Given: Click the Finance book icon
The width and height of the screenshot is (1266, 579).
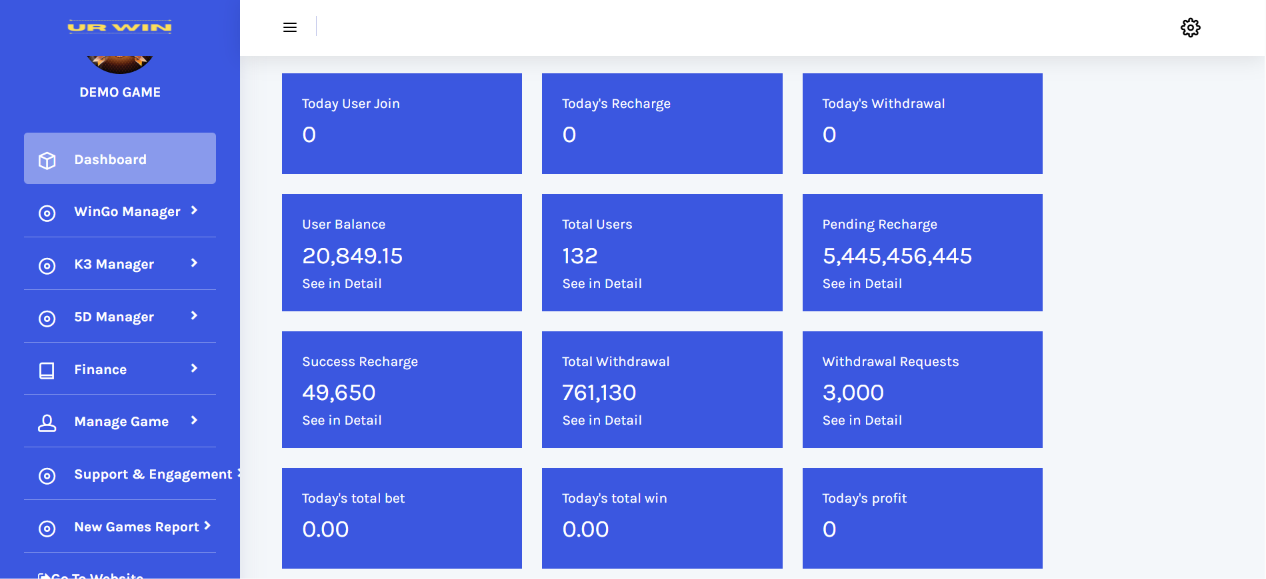Looking at the screenshot, I should pos(47,371).
